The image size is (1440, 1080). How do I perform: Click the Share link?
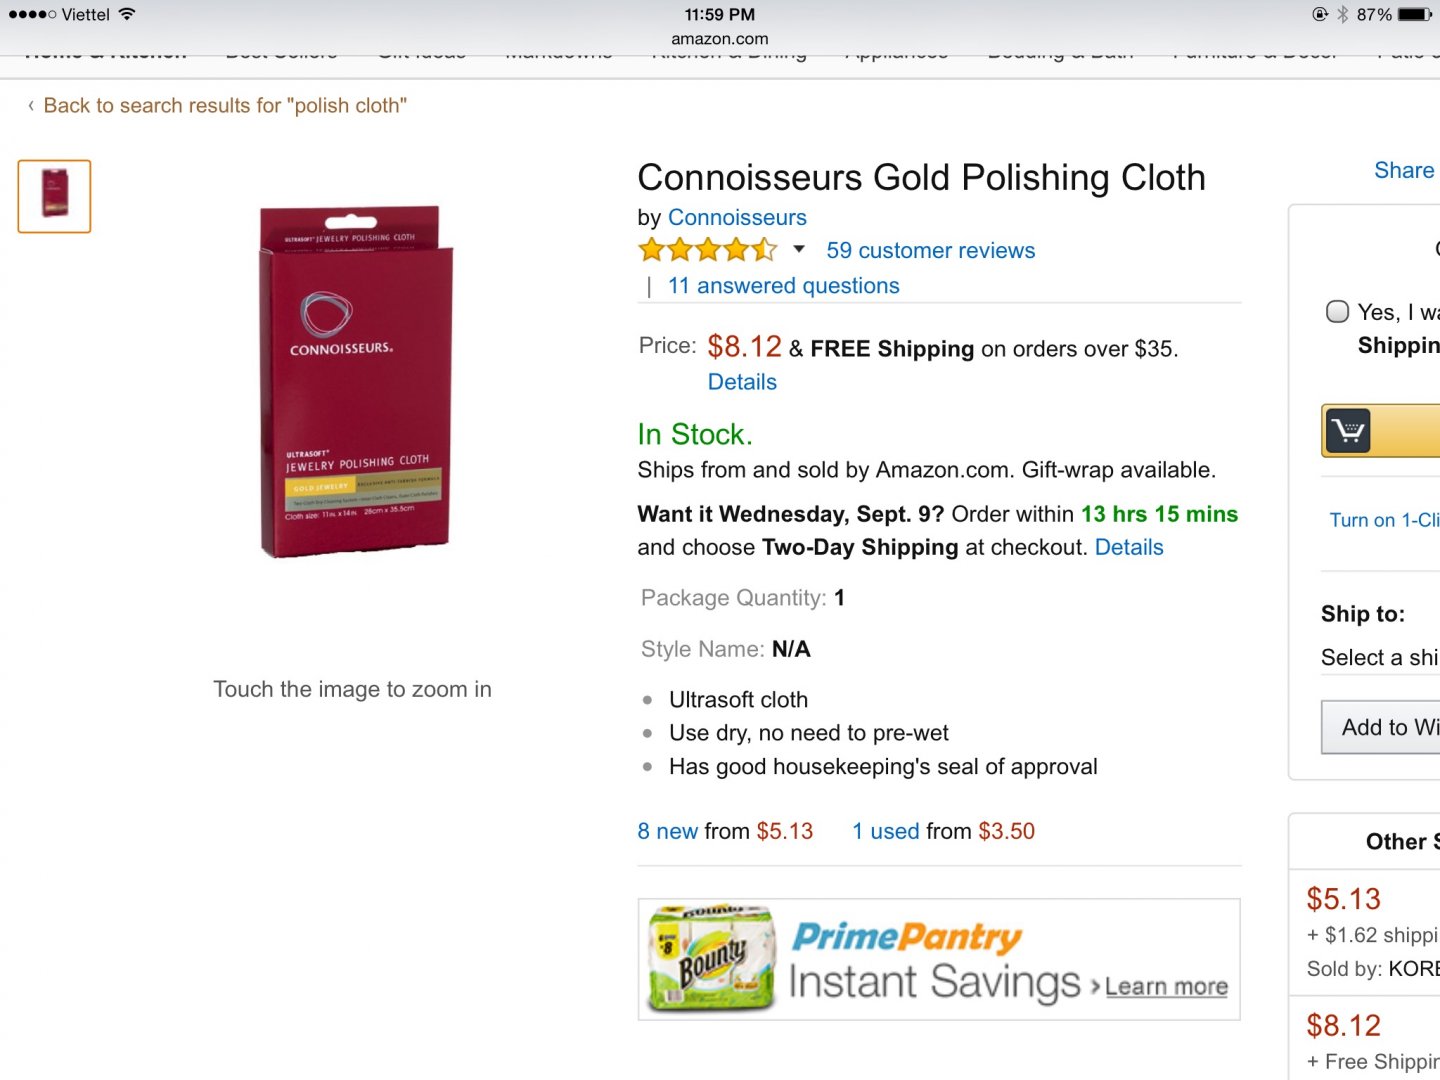click(1404, 171)
